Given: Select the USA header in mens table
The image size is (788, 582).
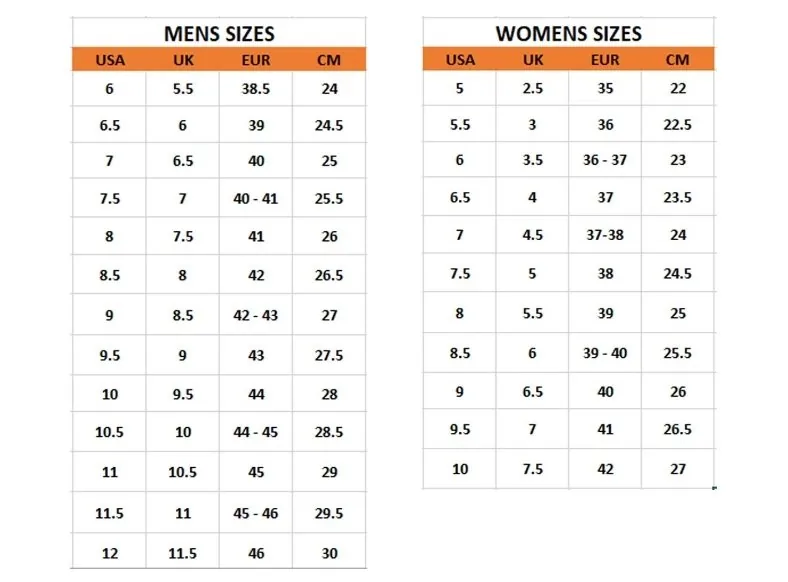Looking at the screenshot, I should tap(110, 60).
